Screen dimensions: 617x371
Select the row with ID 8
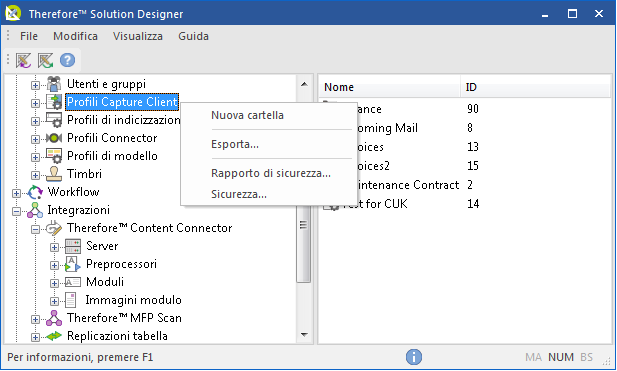tap(464, 128)
